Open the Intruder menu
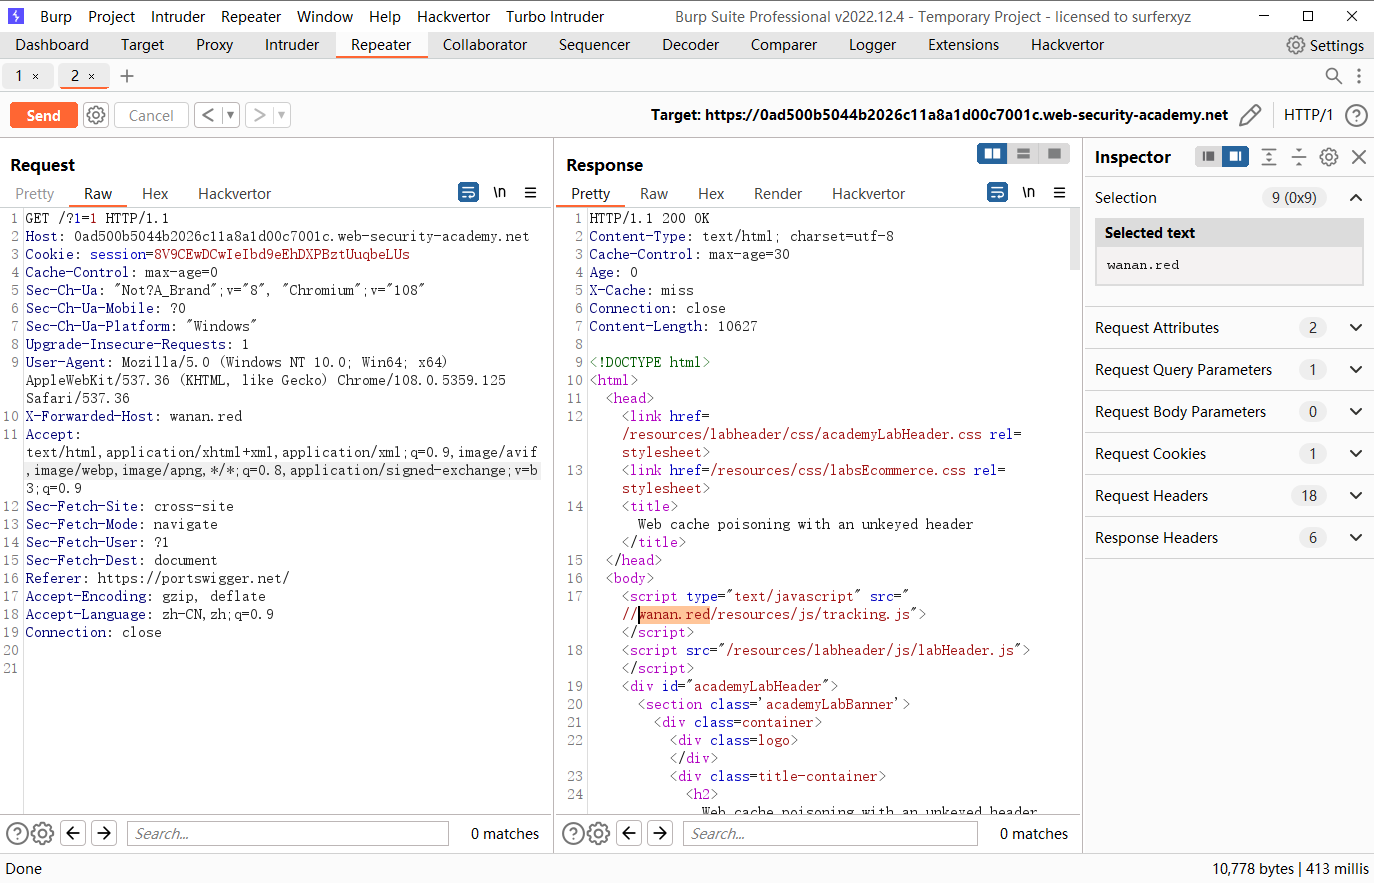 tap(178, 16)
